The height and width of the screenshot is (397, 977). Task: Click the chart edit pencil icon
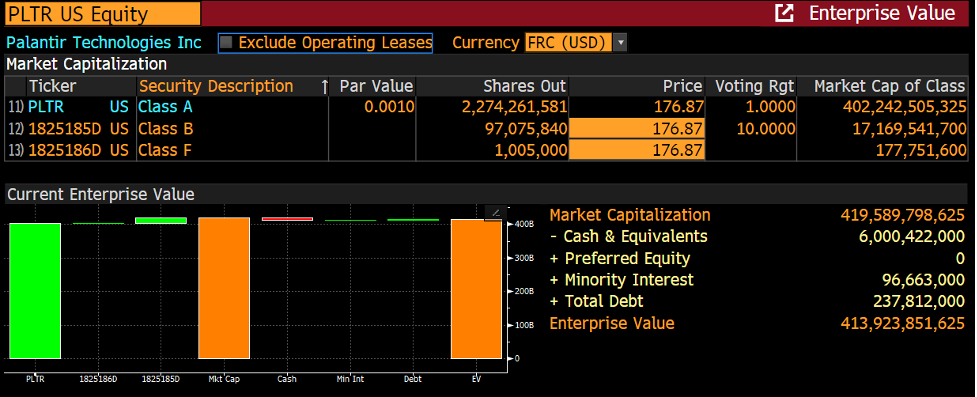point(495,213)
